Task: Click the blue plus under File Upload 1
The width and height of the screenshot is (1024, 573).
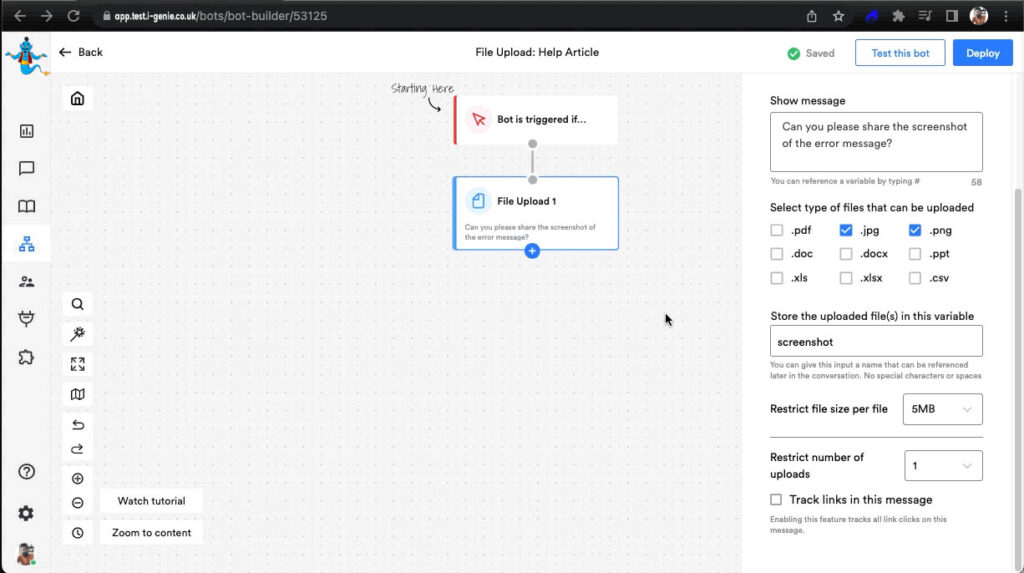Action: point(532,251)
